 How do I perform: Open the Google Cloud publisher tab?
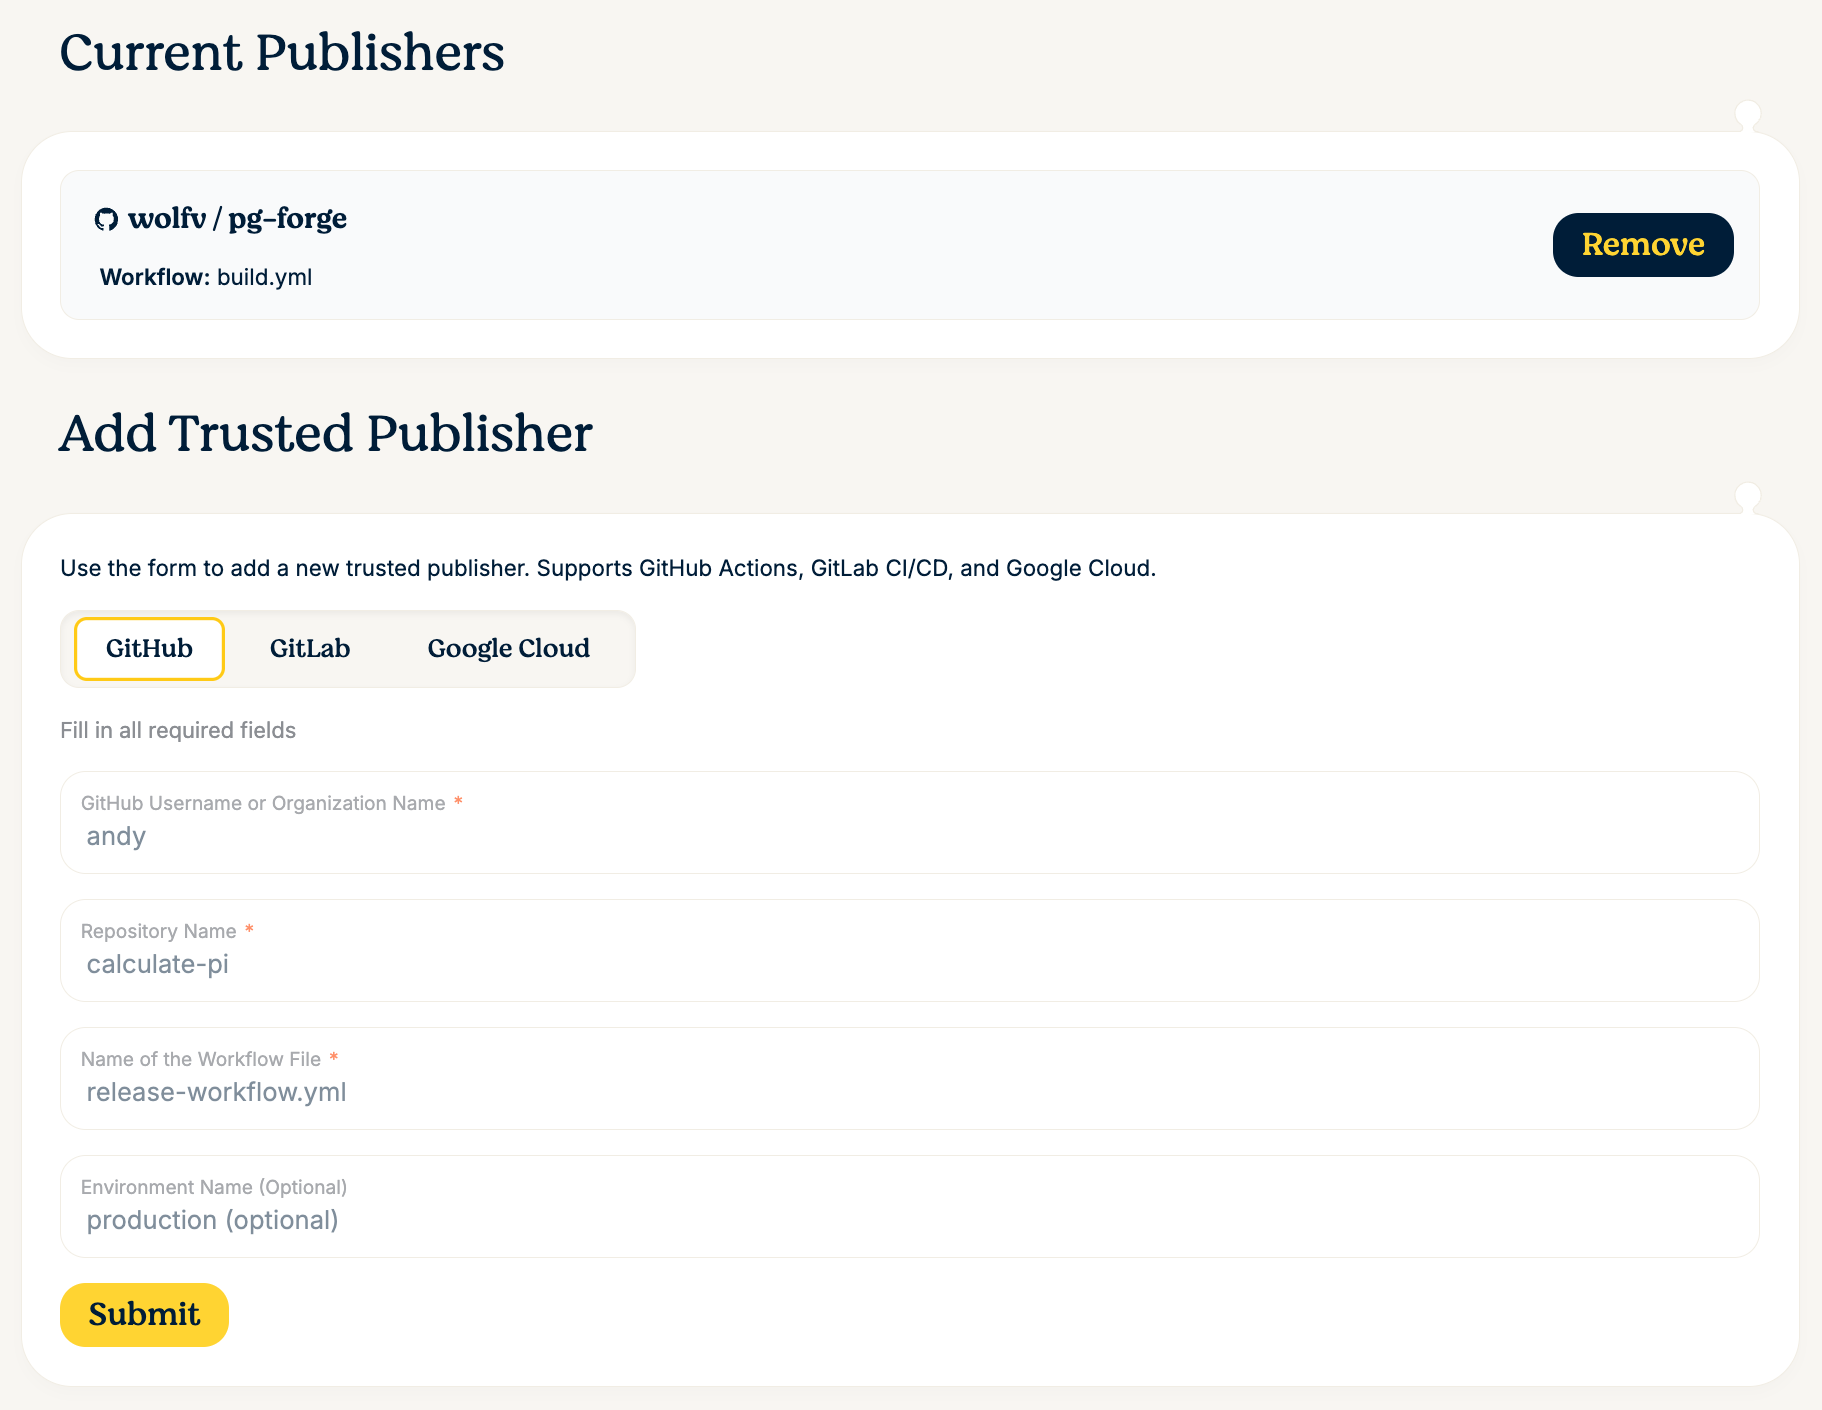point(508,648)
